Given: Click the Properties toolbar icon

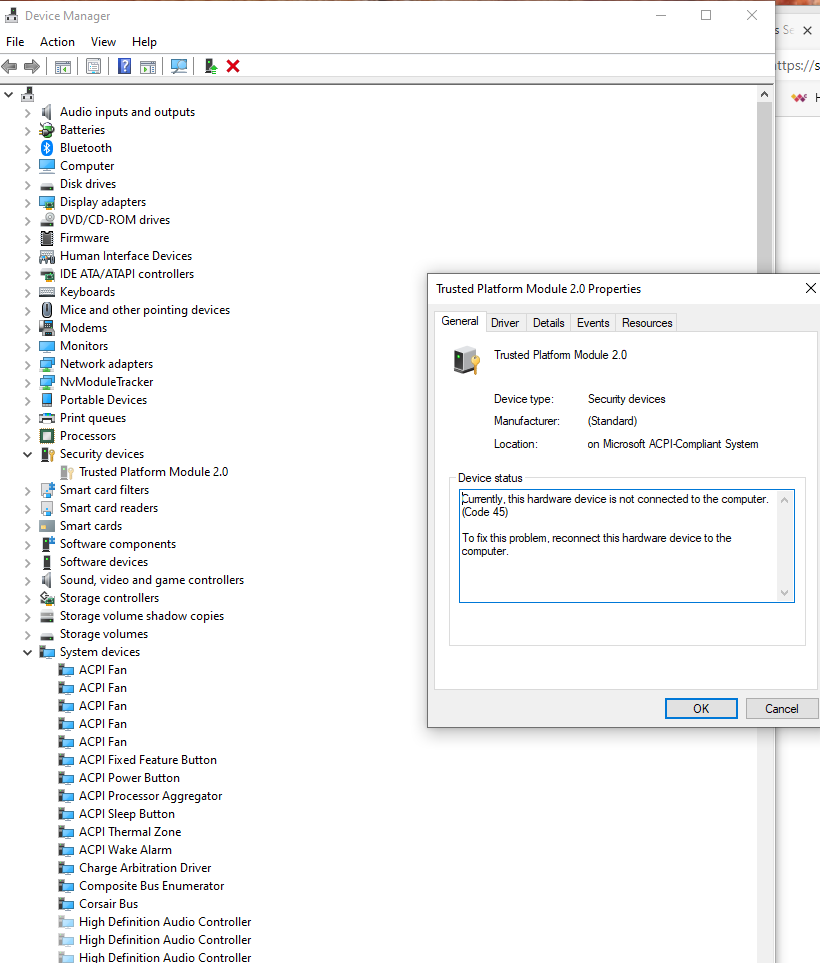Looking at the screenshot, I should coord(93,66).
